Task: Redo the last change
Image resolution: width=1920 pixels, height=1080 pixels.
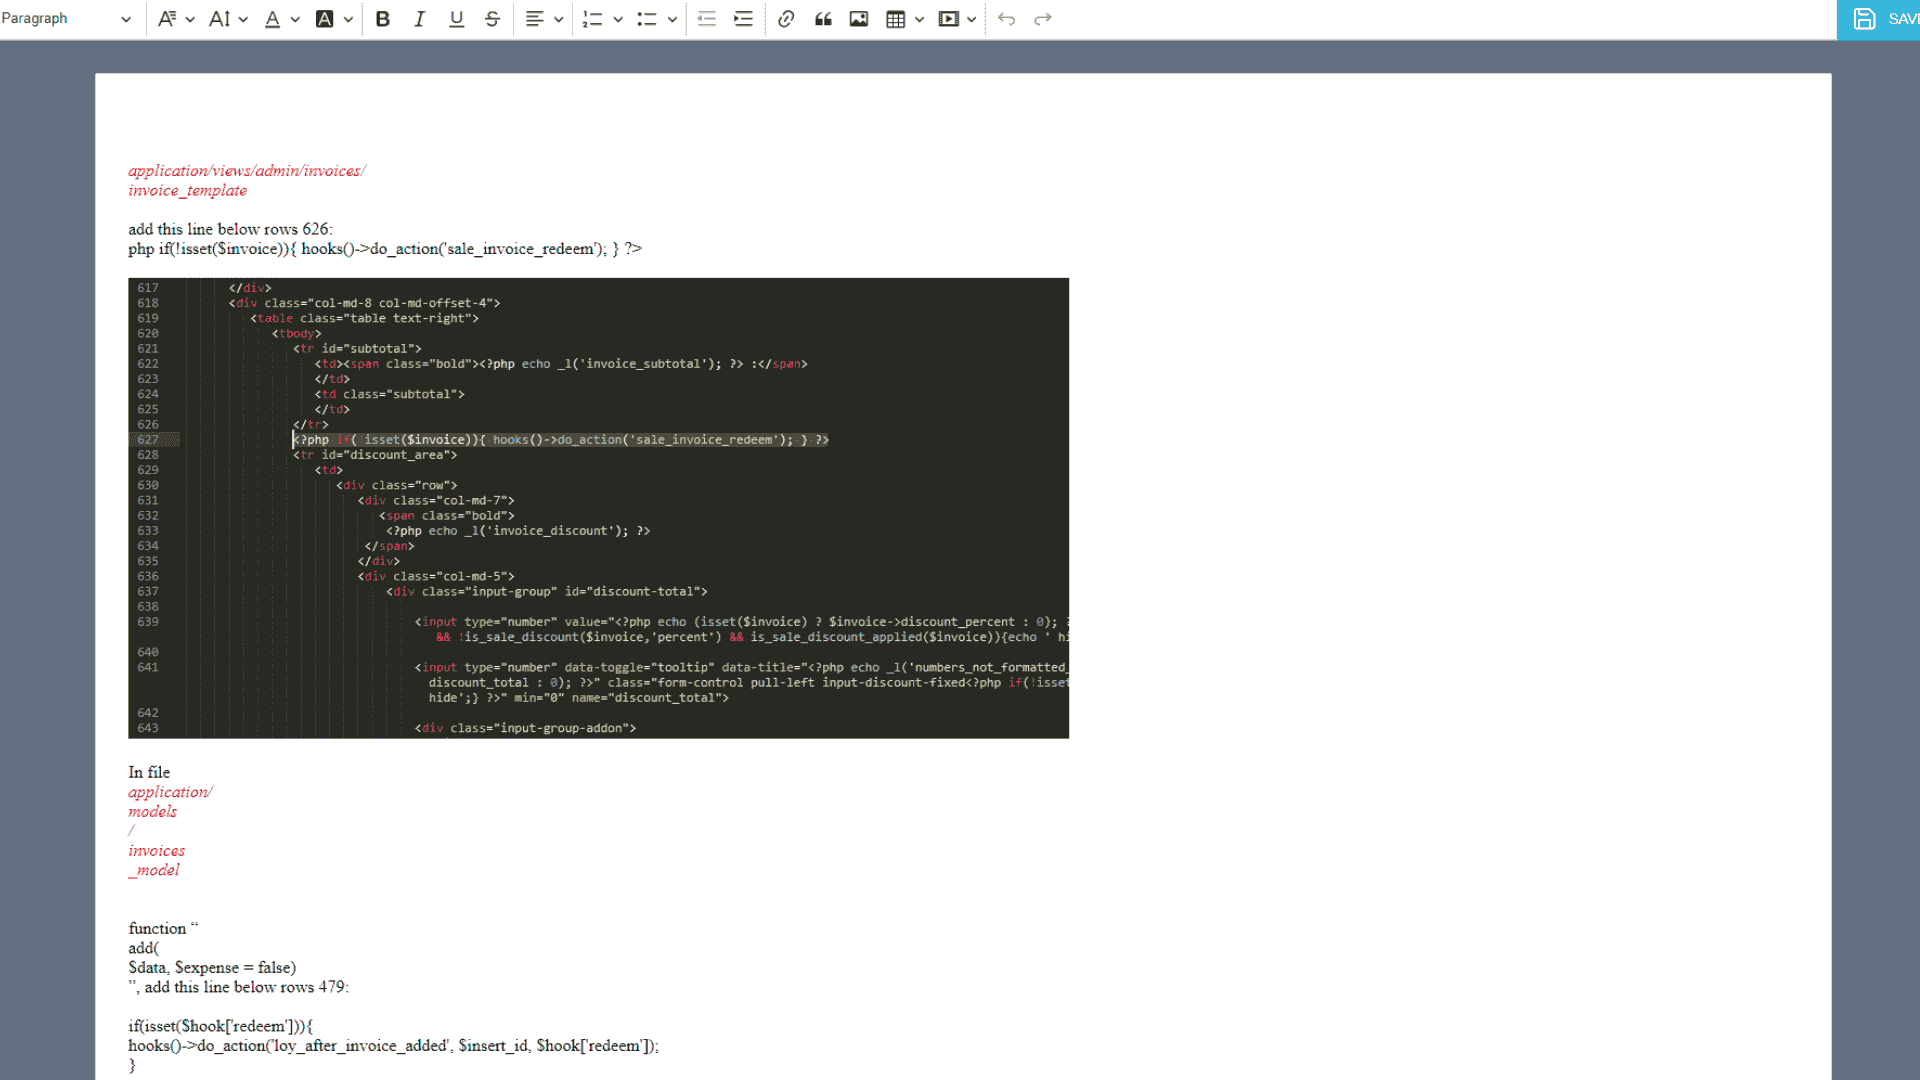Action: click(x=1043, y=19)
